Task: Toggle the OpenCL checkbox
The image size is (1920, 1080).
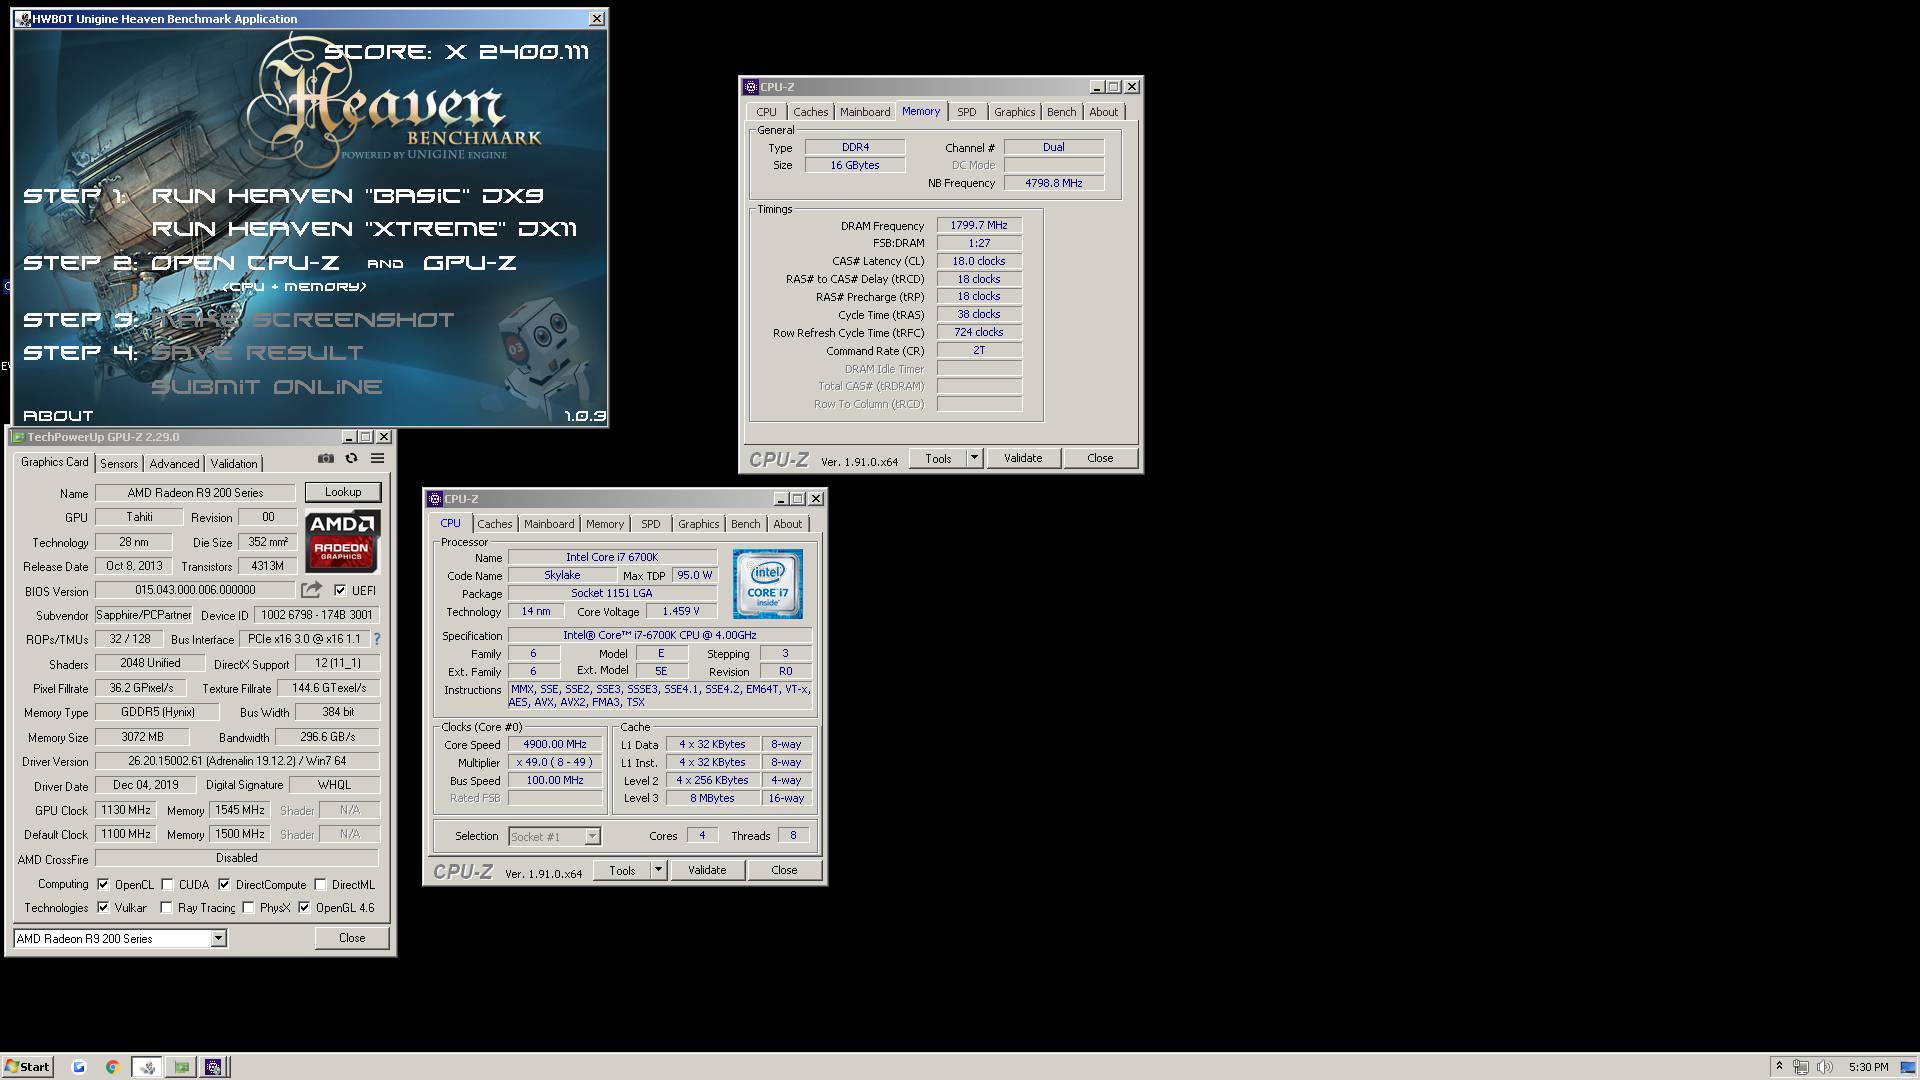Action: (103, 885)
